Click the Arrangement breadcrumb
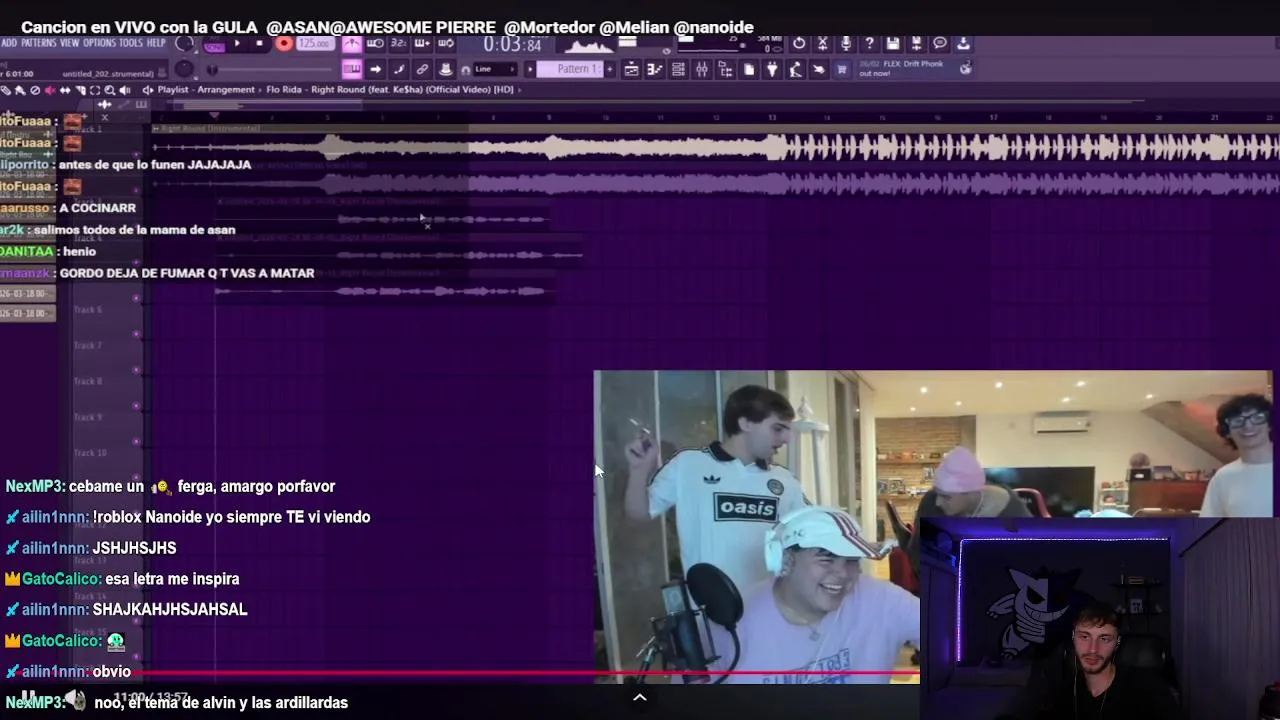This screenshot has height=720, width=1280. (x=226, y=89)
